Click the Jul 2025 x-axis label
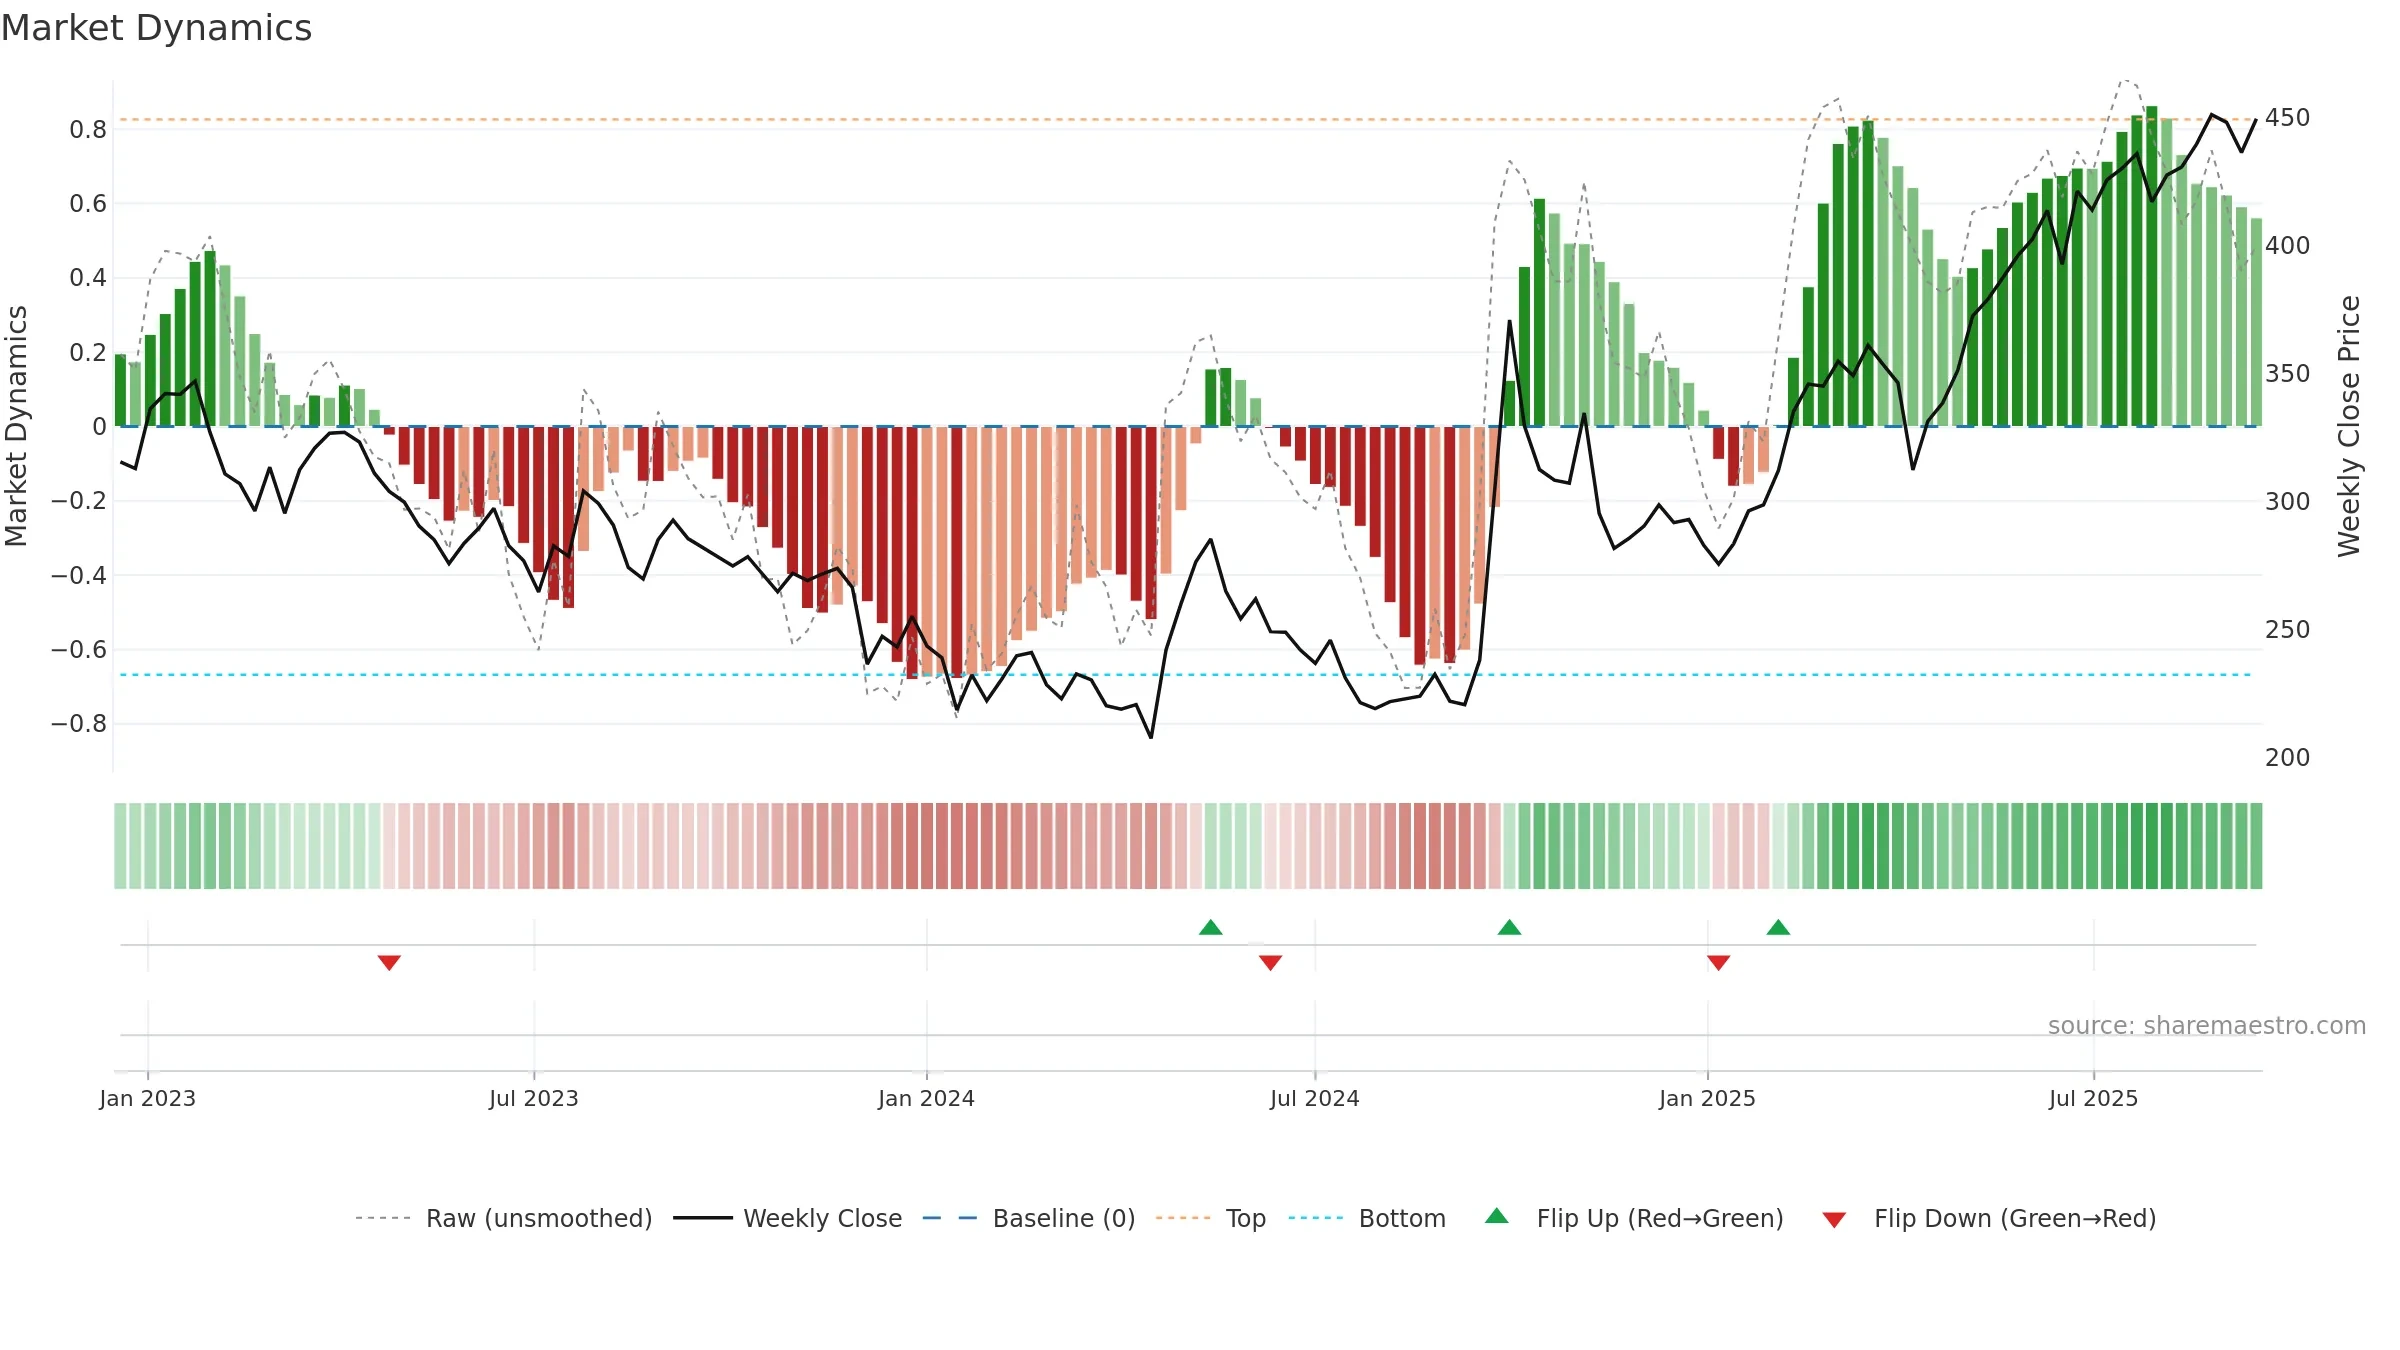The image size is (2400, 1350). pyautogui.click(x=2094, y=1098)
